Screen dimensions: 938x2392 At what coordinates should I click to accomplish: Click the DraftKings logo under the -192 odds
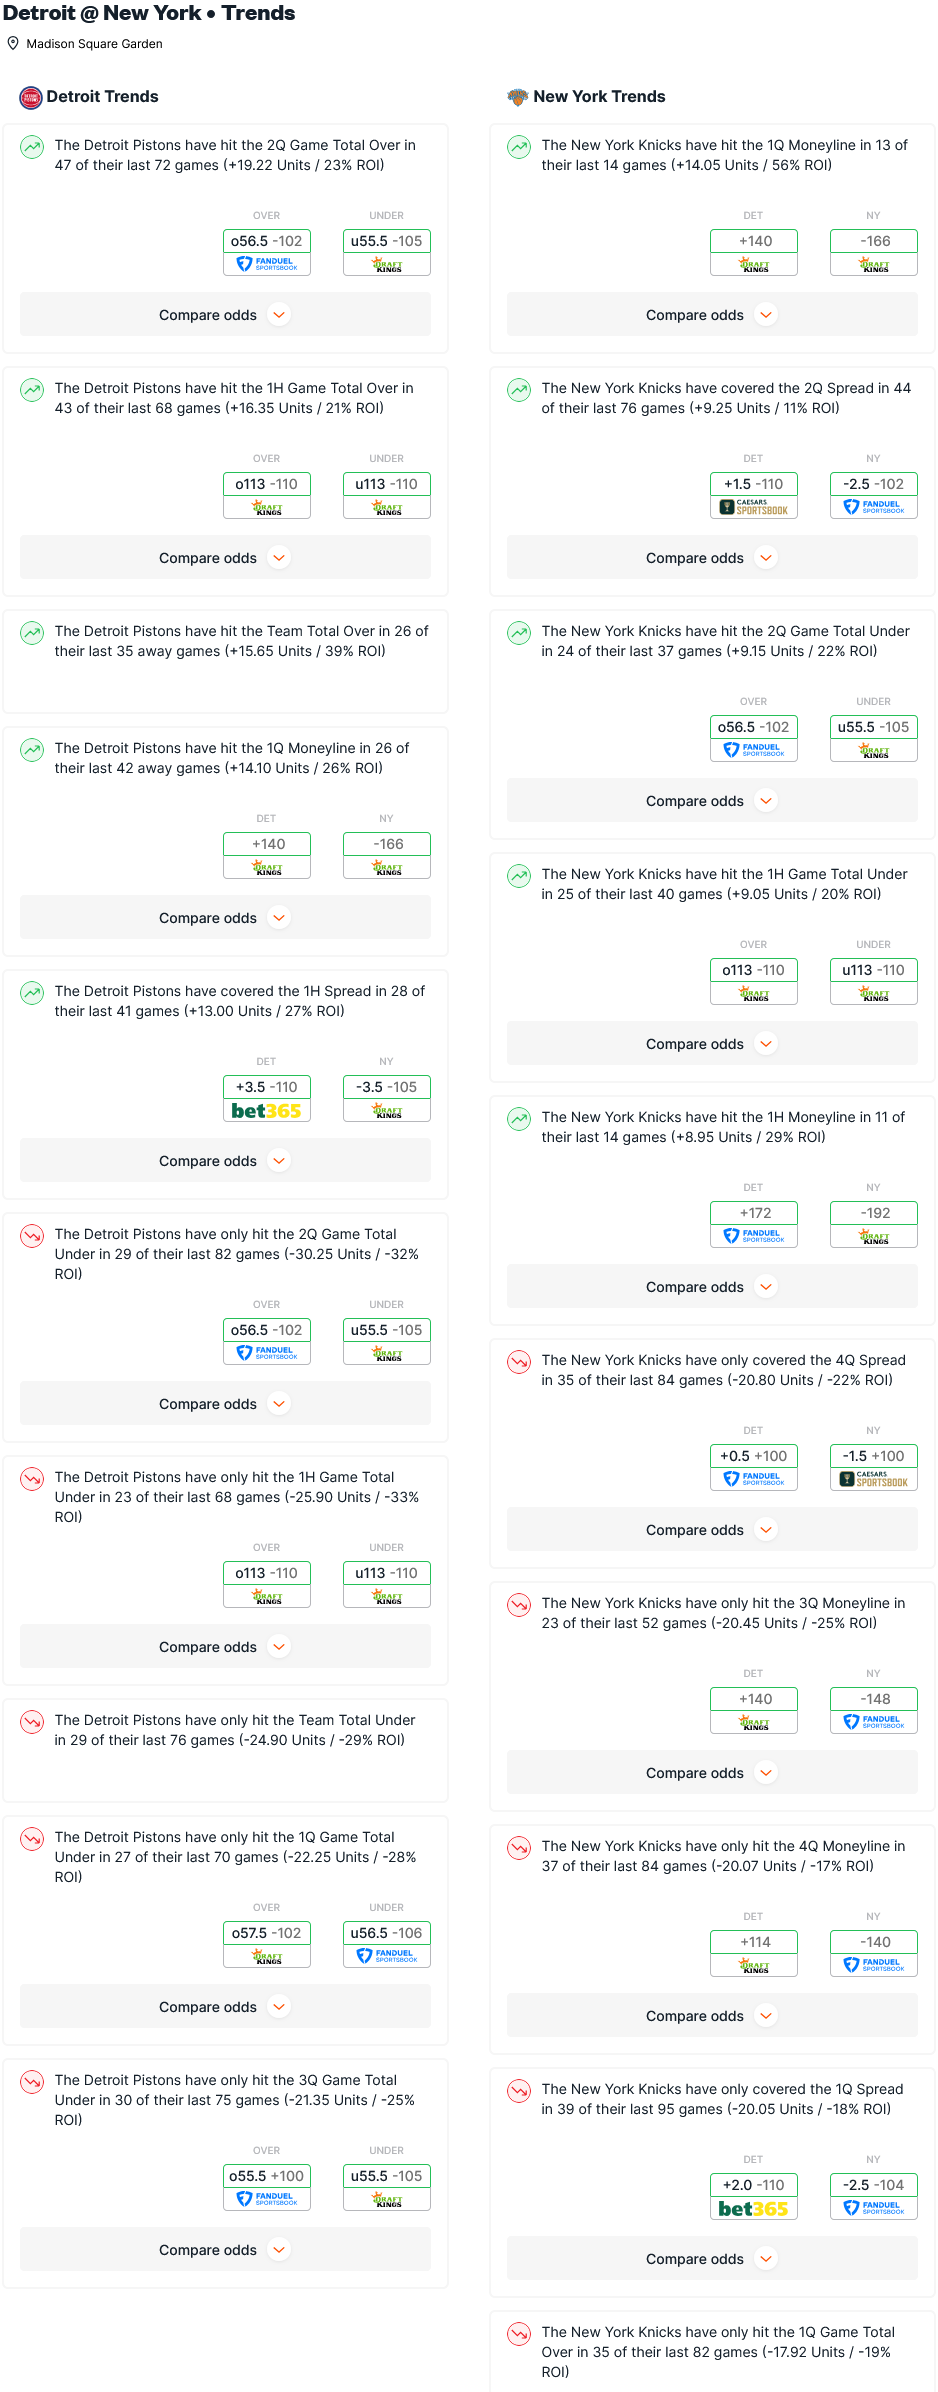point(873,1236)
